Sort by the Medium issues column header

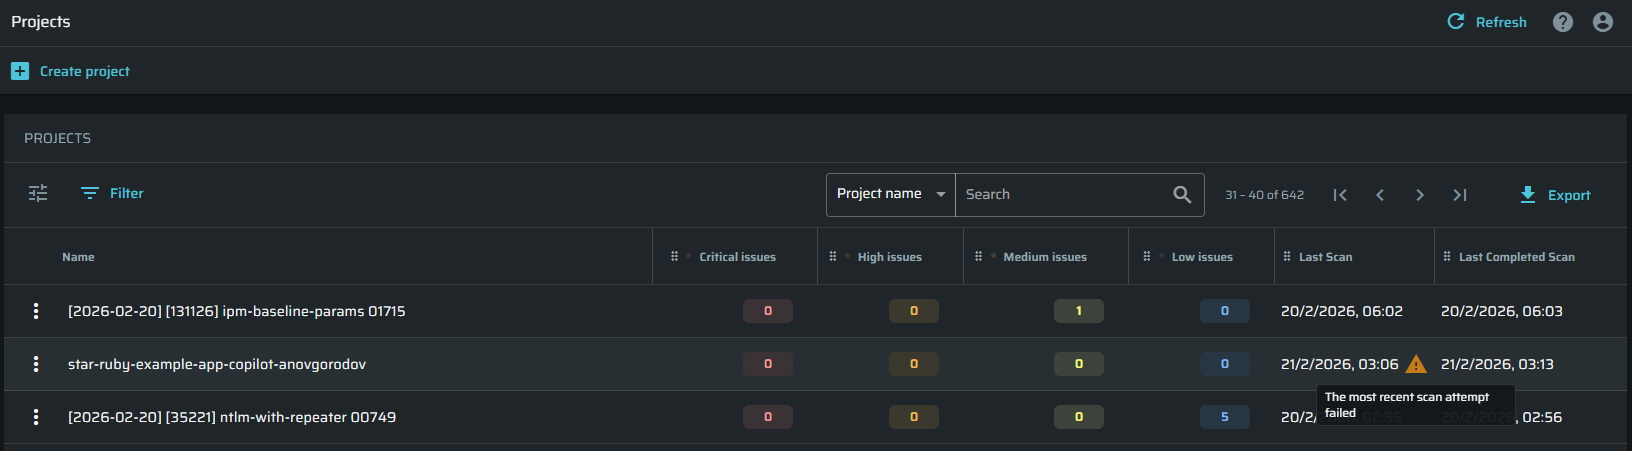pyautogui.click(x=1045, y=257)
